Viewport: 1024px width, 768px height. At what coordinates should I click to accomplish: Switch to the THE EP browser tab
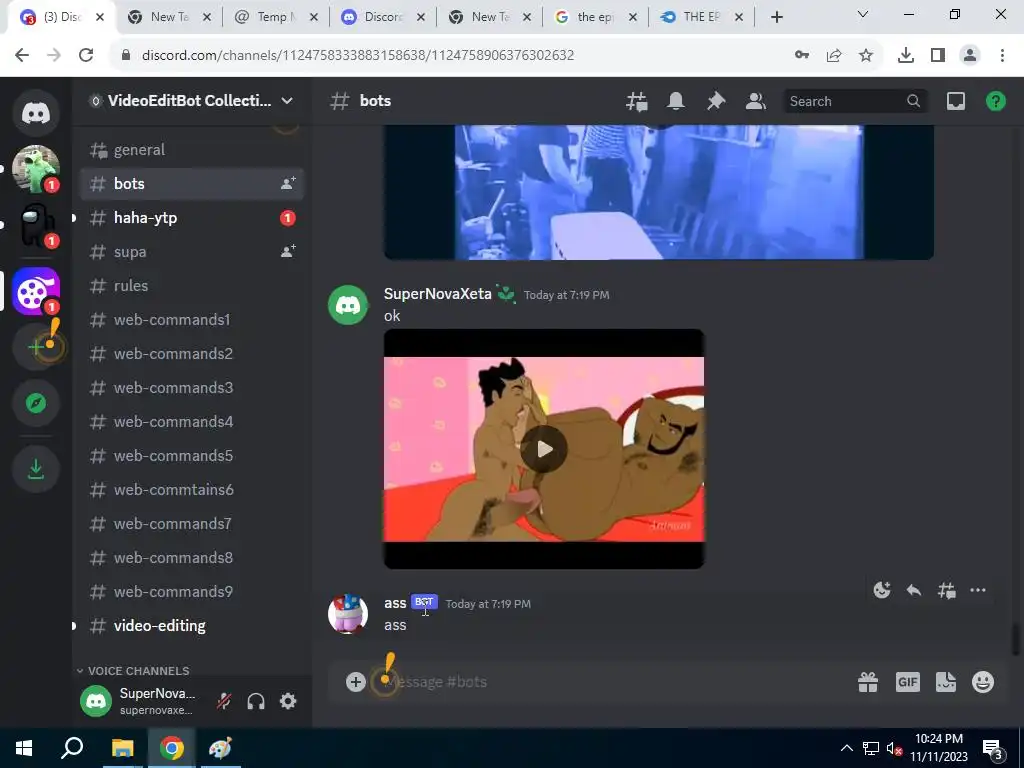tap(700, 17)
